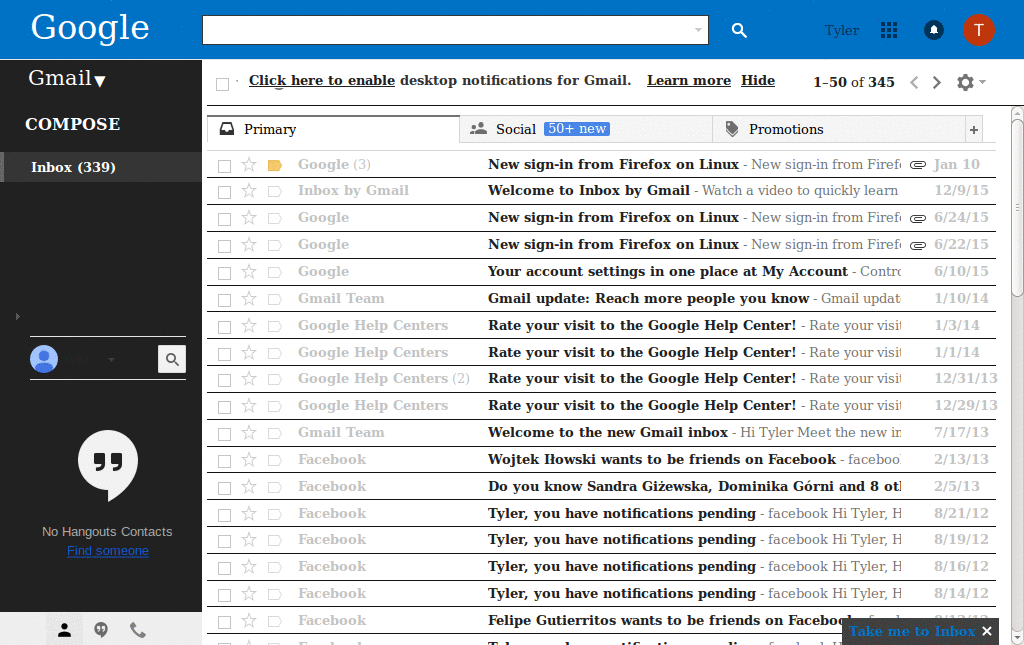Star the Welcome to new Gmail inbox email

click(249, 432)
